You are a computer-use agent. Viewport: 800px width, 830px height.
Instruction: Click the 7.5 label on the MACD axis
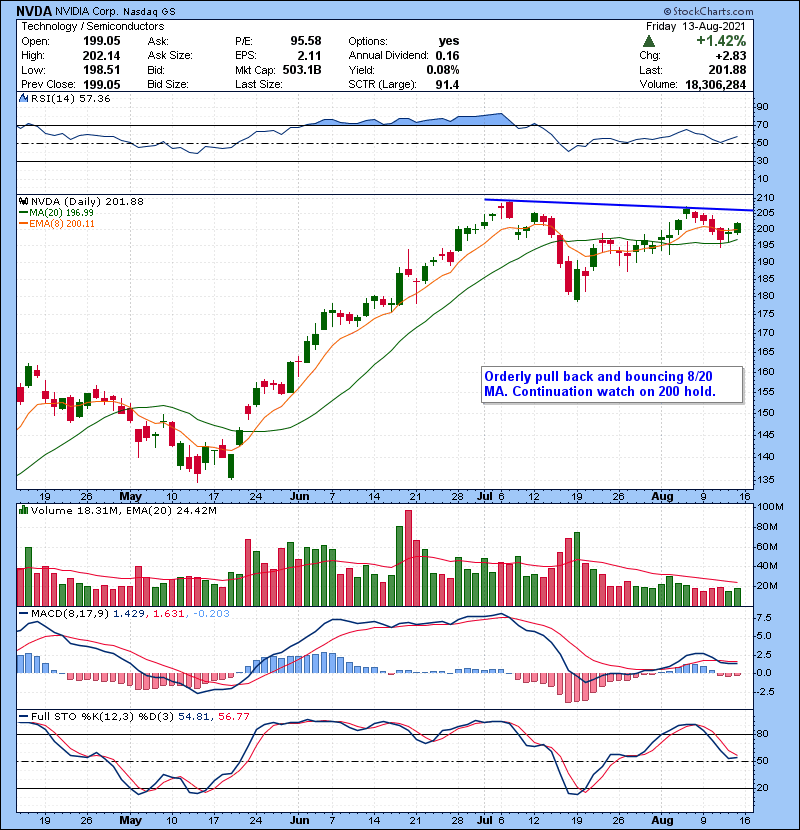coord(764,618)
